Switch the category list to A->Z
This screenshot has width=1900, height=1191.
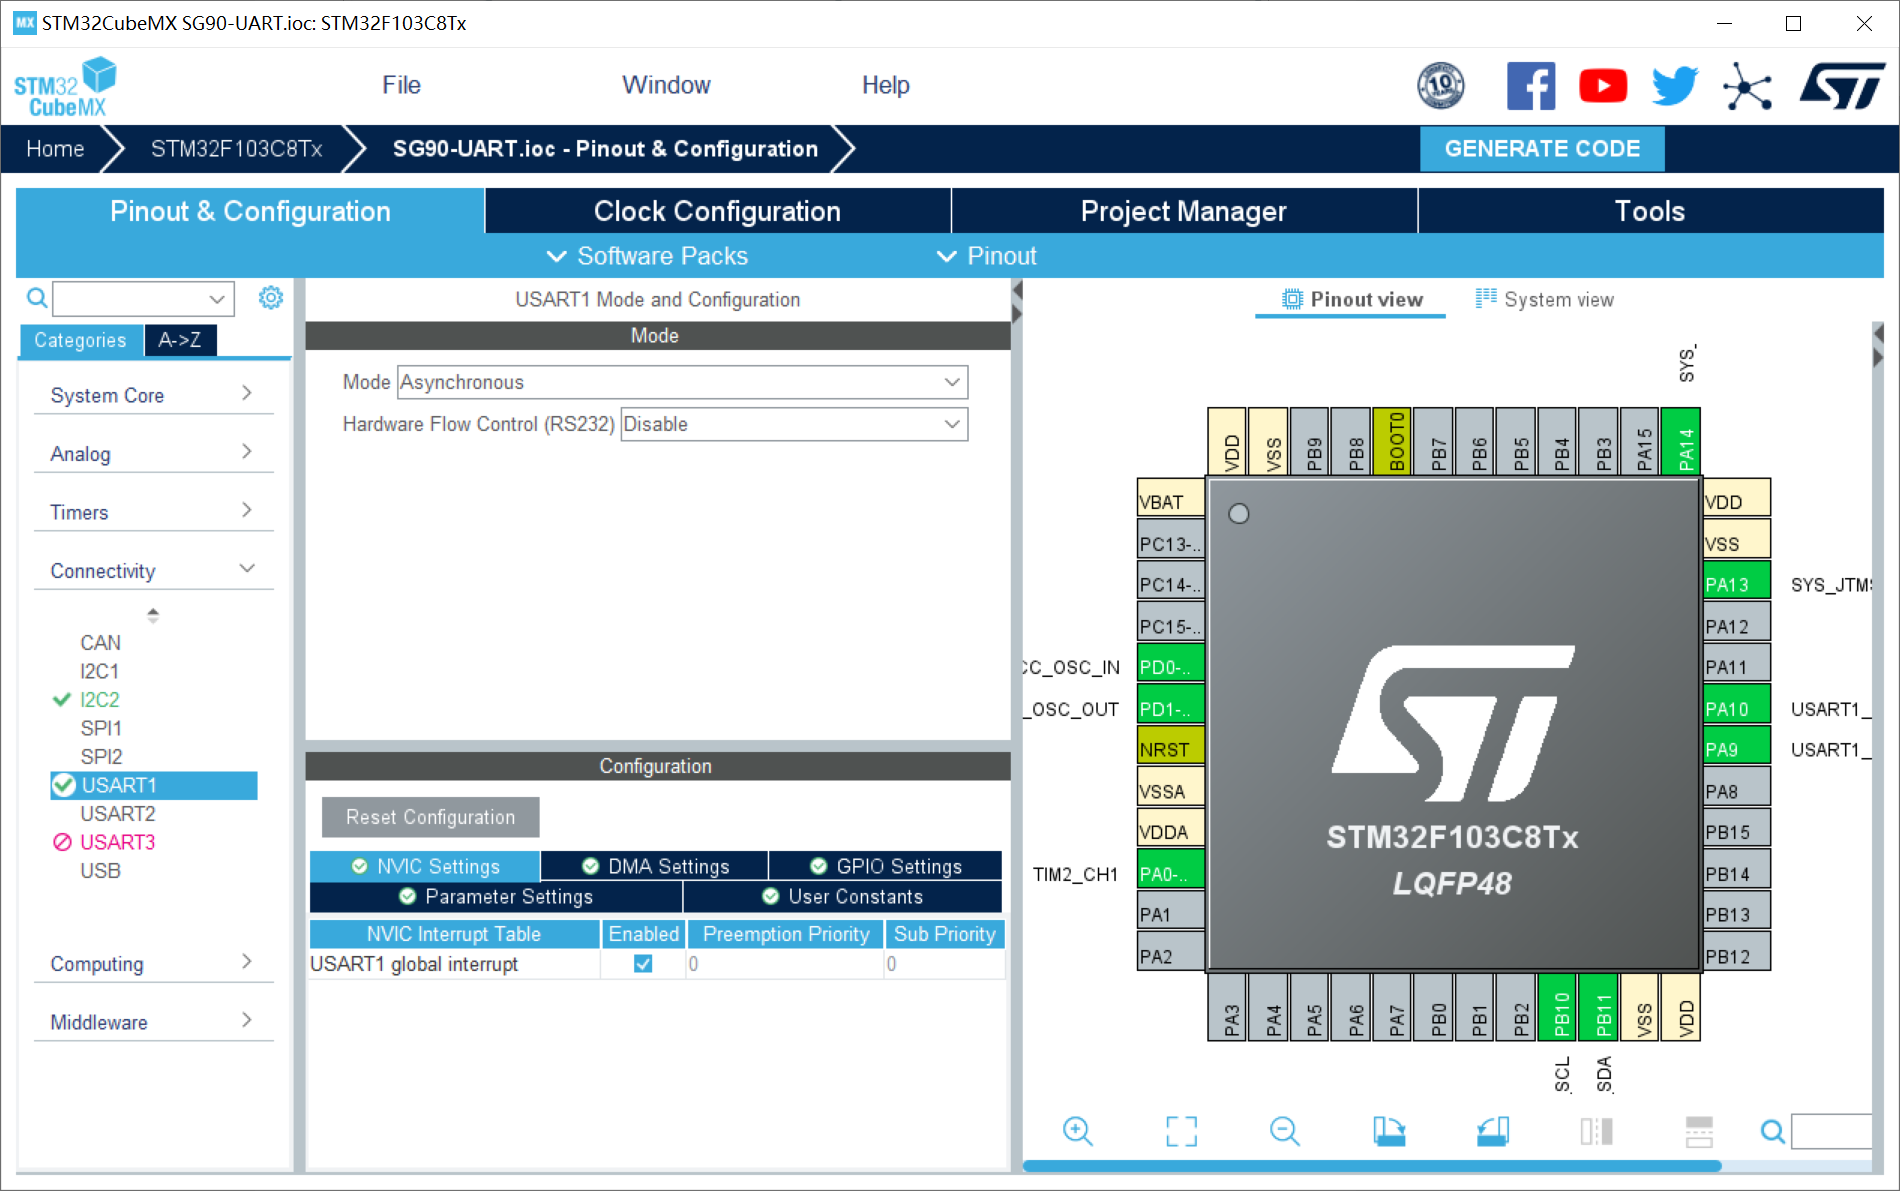tap(180, 340)
